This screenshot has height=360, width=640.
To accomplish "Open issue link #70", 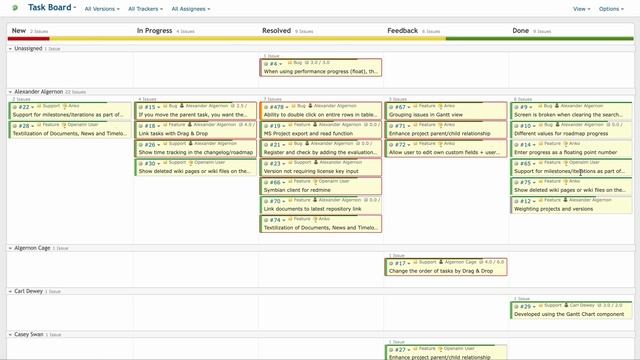I will click(x=275, y=201).
